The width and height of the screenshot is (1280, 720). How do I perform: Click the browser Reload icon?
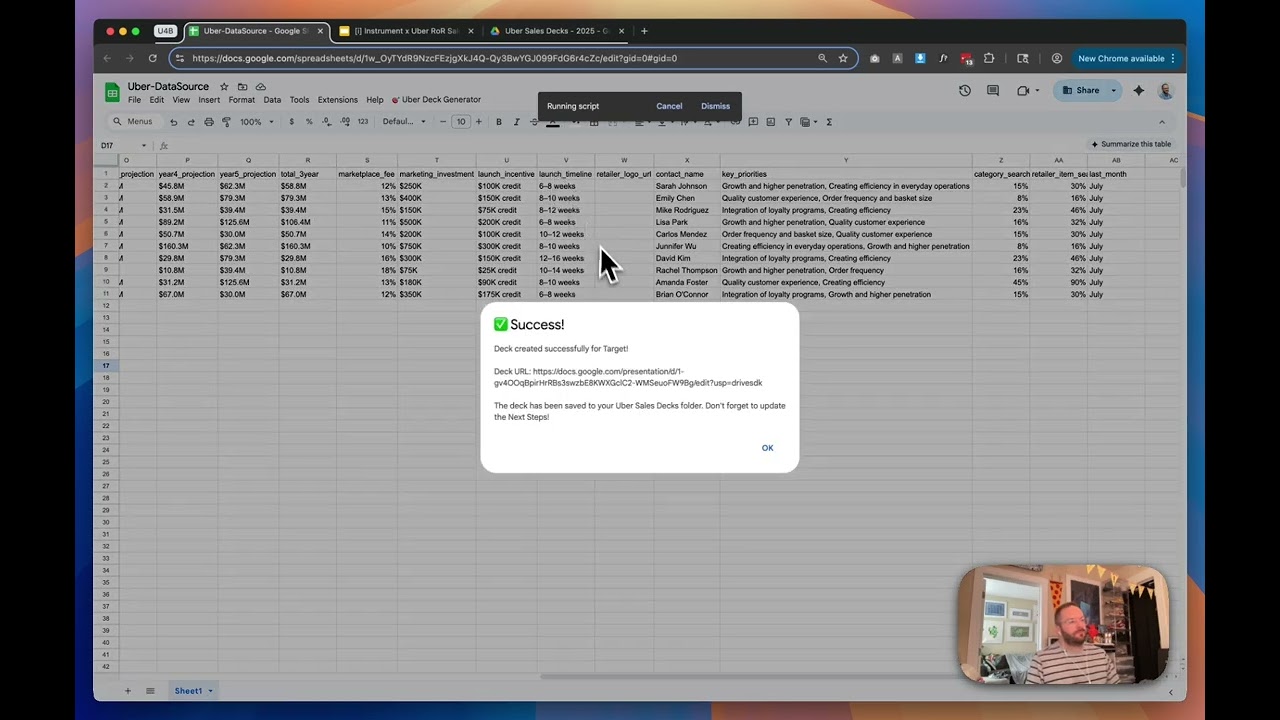[x=153, y=58]
